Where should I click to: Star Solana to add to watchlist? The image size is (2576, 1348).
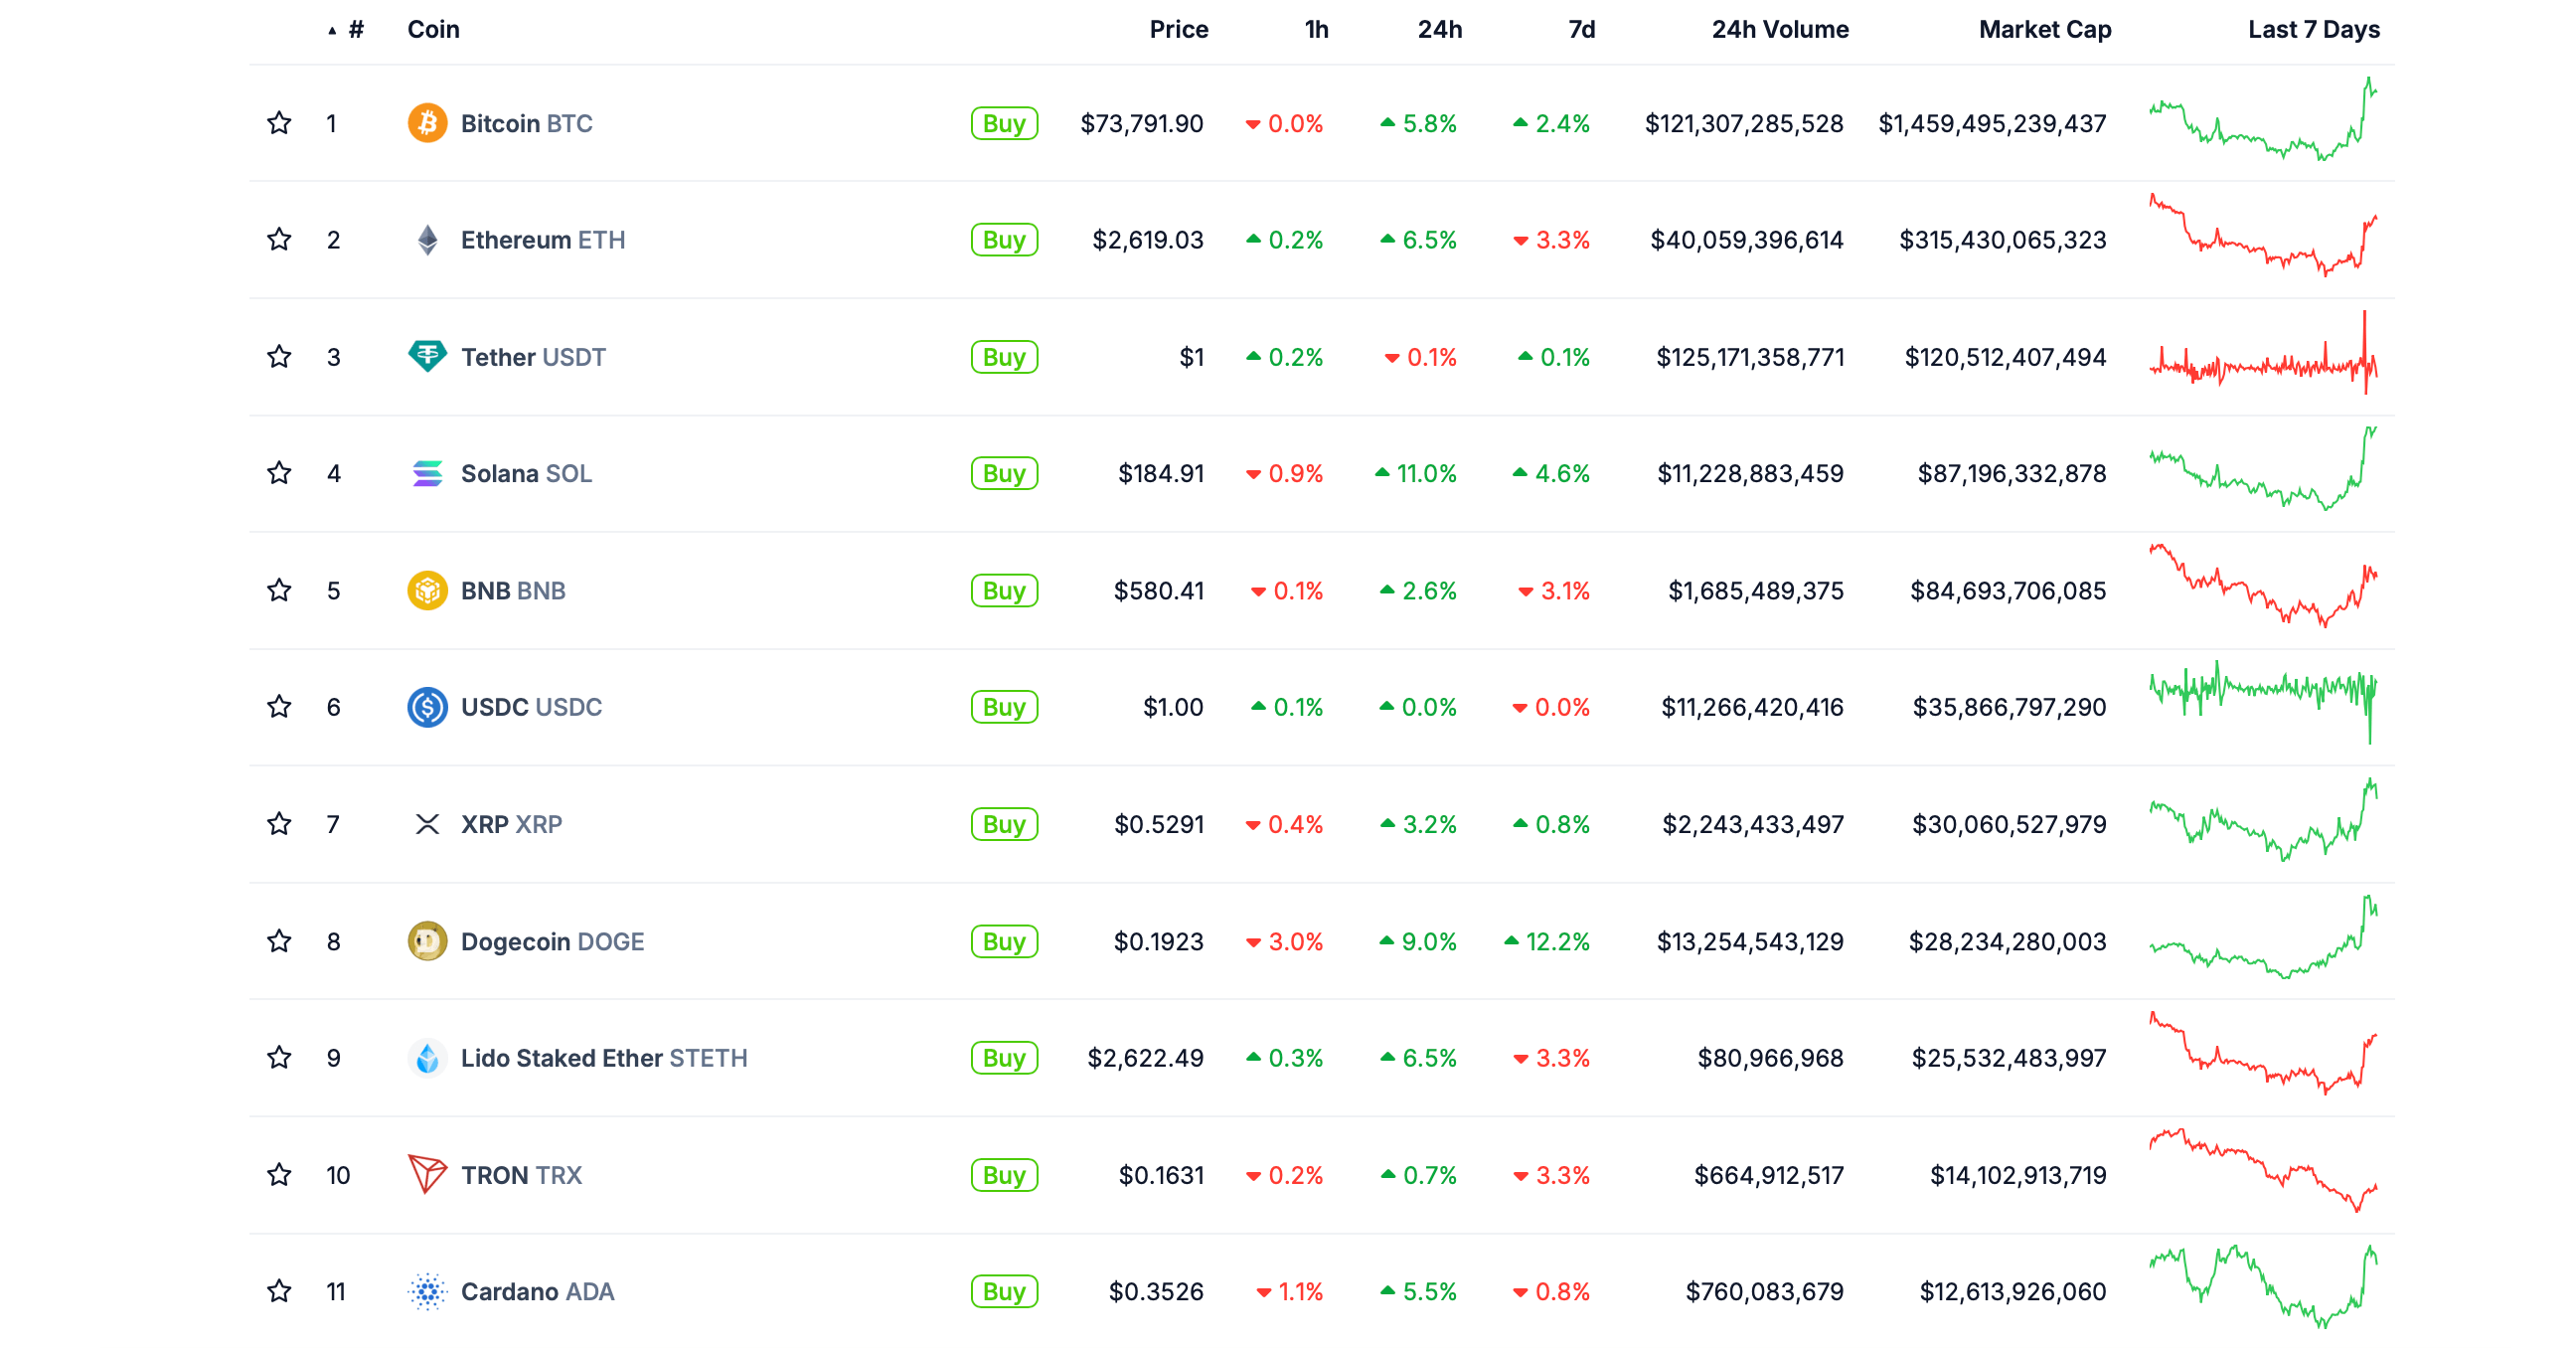[x=279, y=473]
